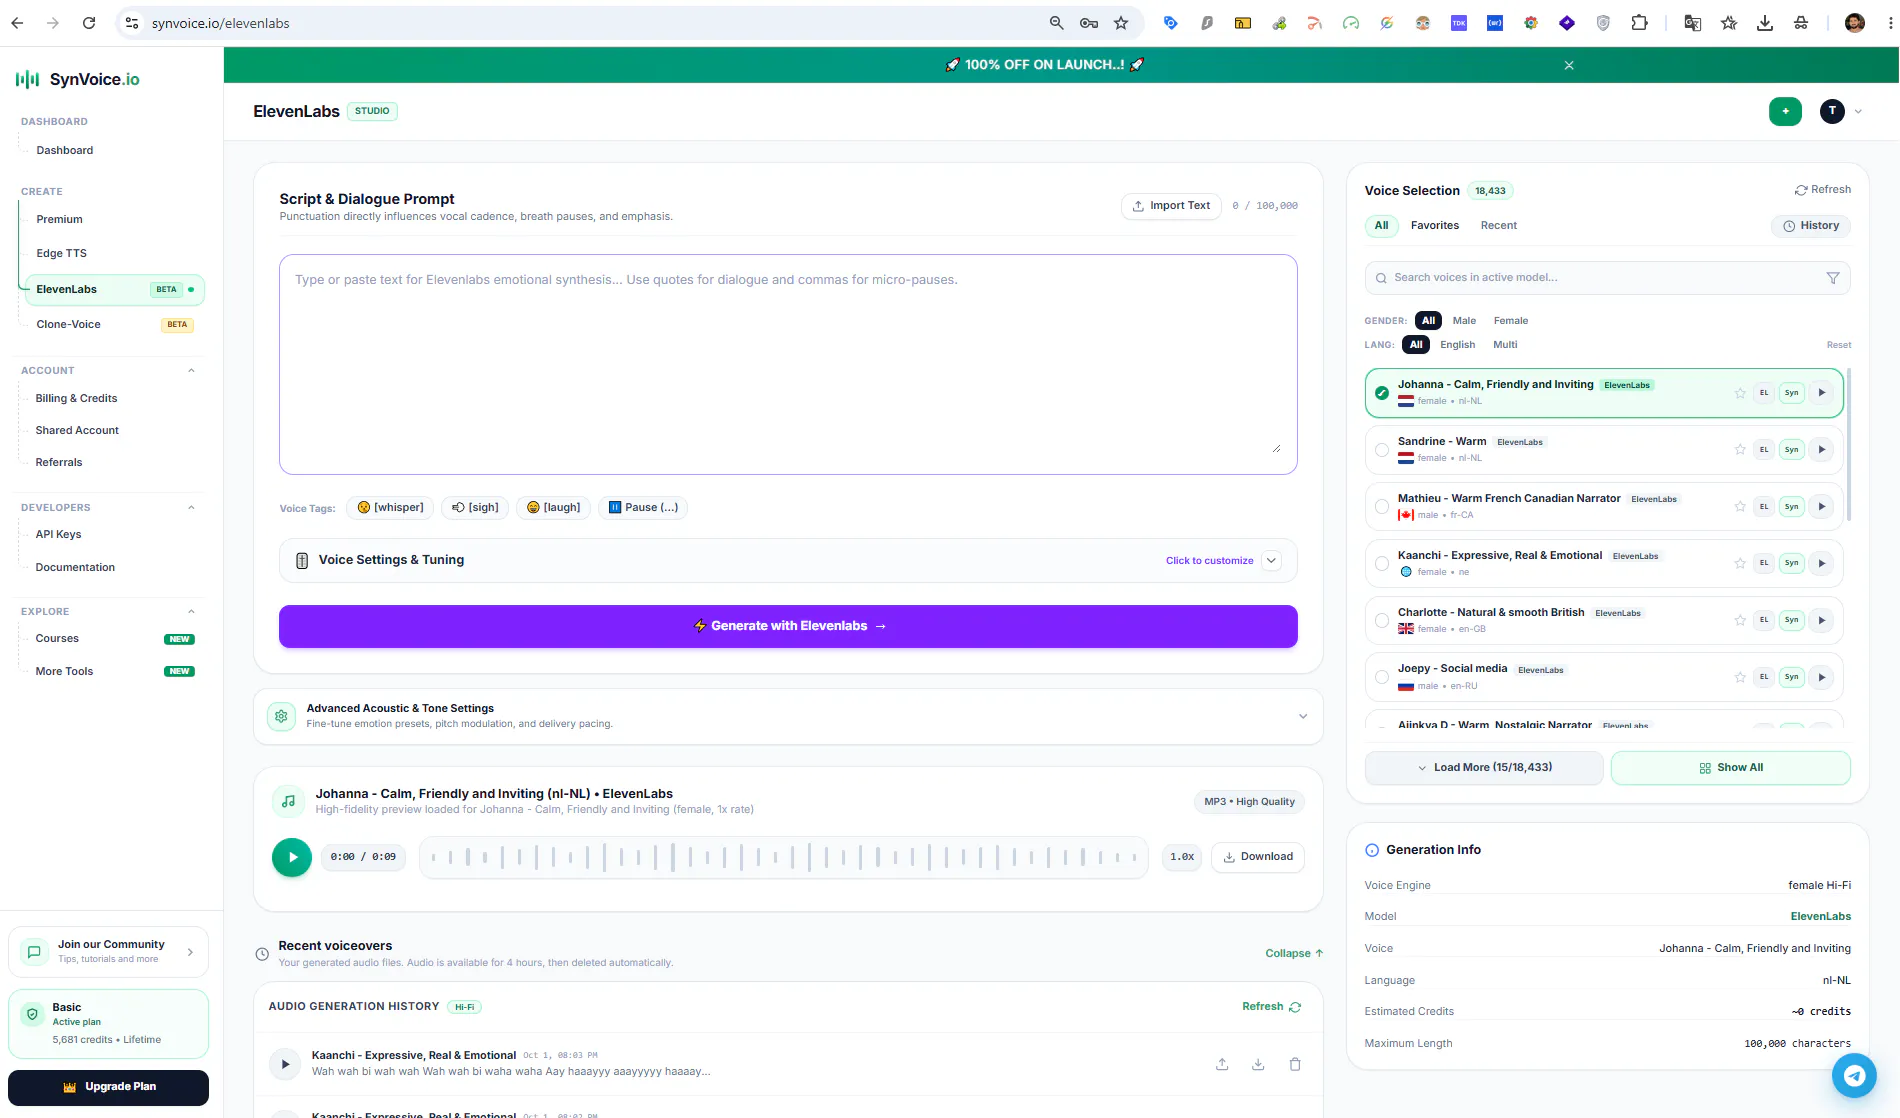Select the Mathieu voice radio button

[1381, 507]
